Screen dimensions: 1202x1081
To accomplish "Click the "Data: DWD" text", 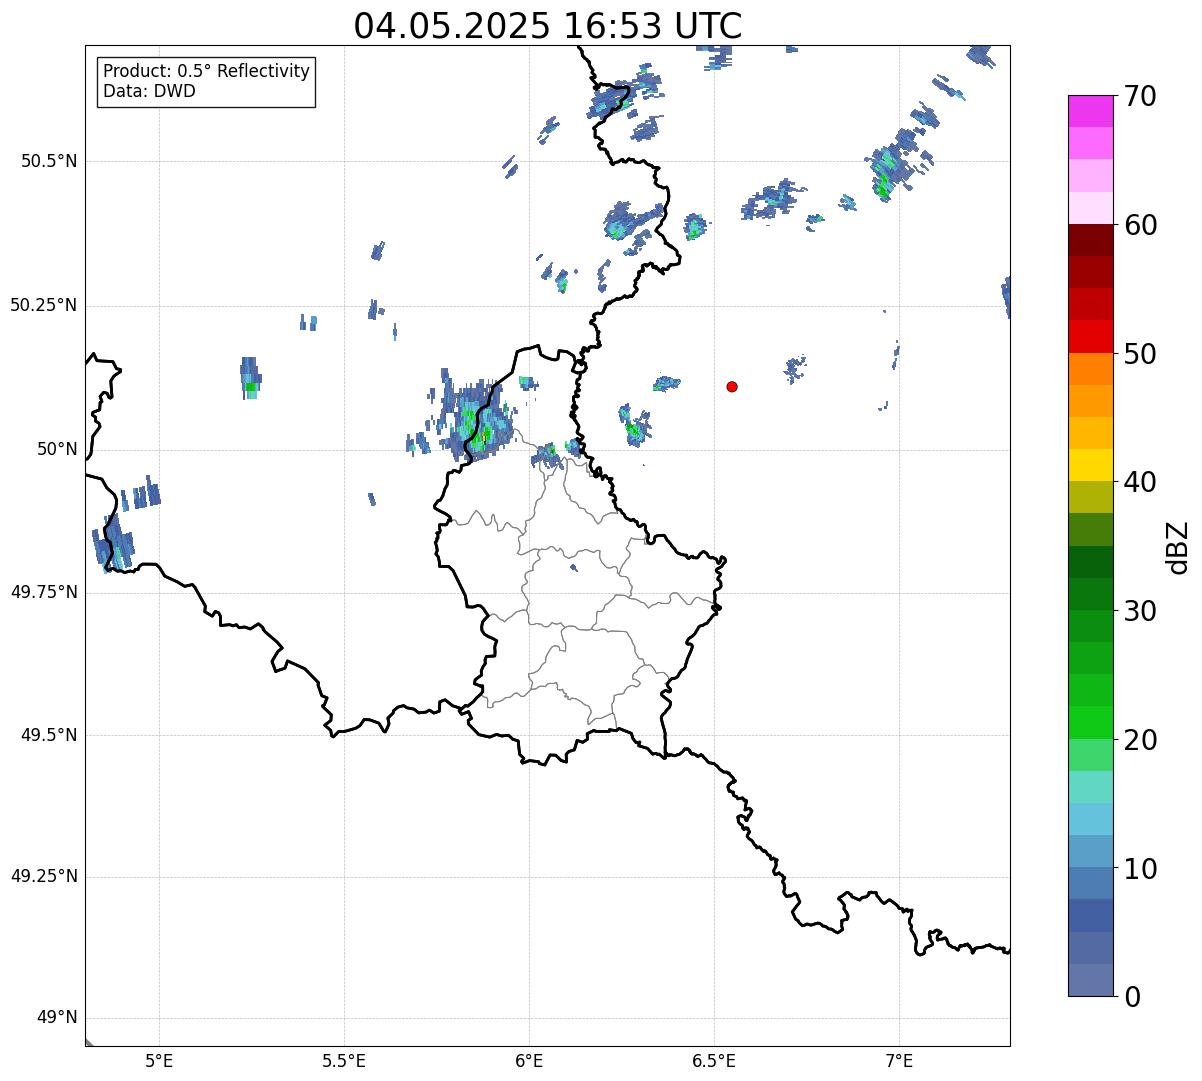I will point(149,91).
